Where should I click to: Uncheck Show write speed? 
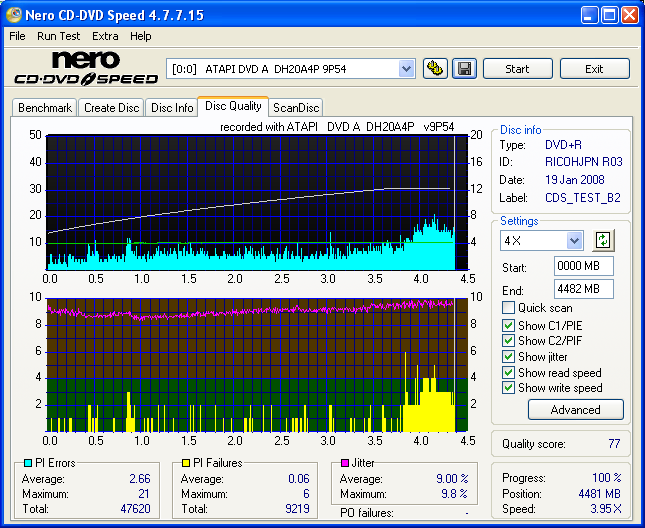tap(508, 388)
